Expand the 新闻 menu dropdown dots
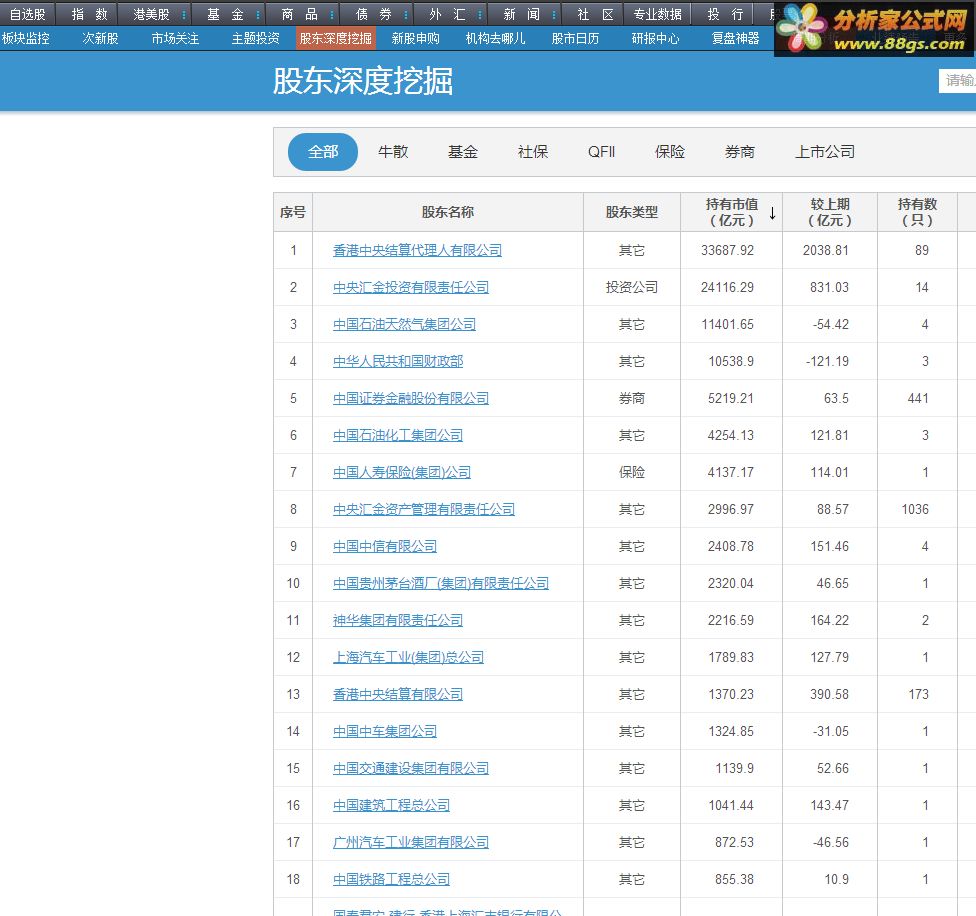The image size is (976, 916). 554,14
